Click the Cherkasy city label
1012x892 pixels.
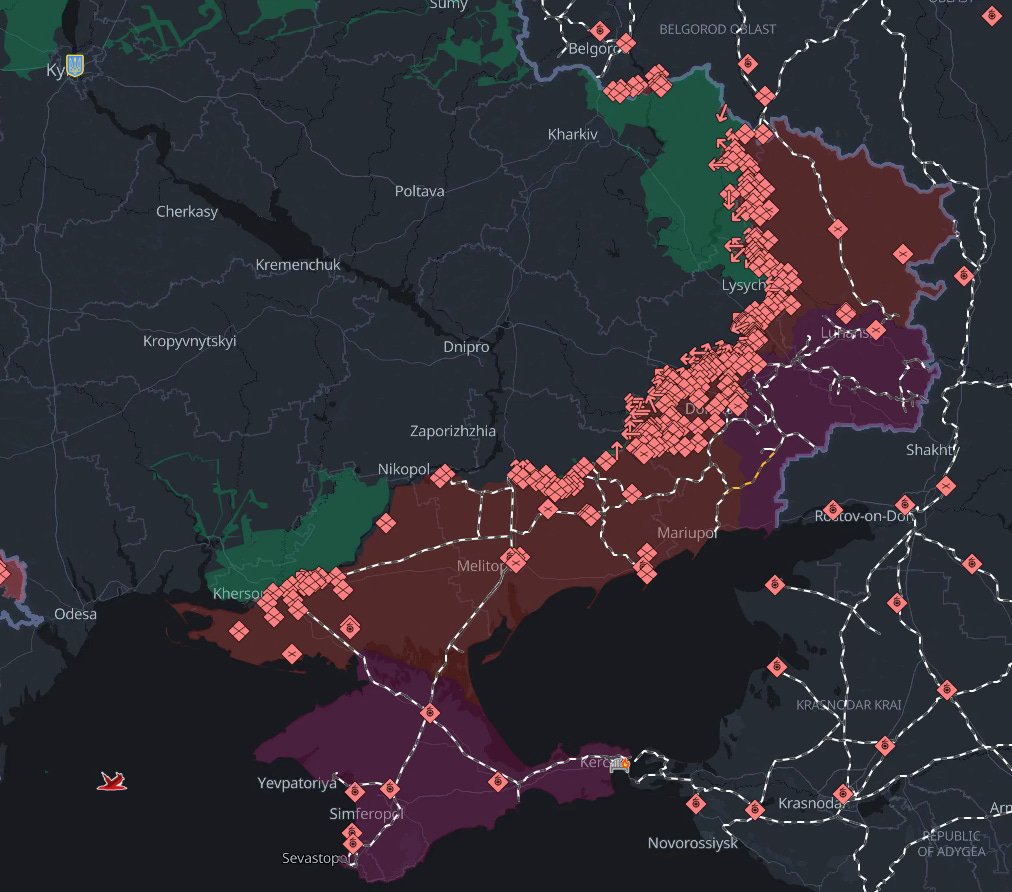coord(187,212)
